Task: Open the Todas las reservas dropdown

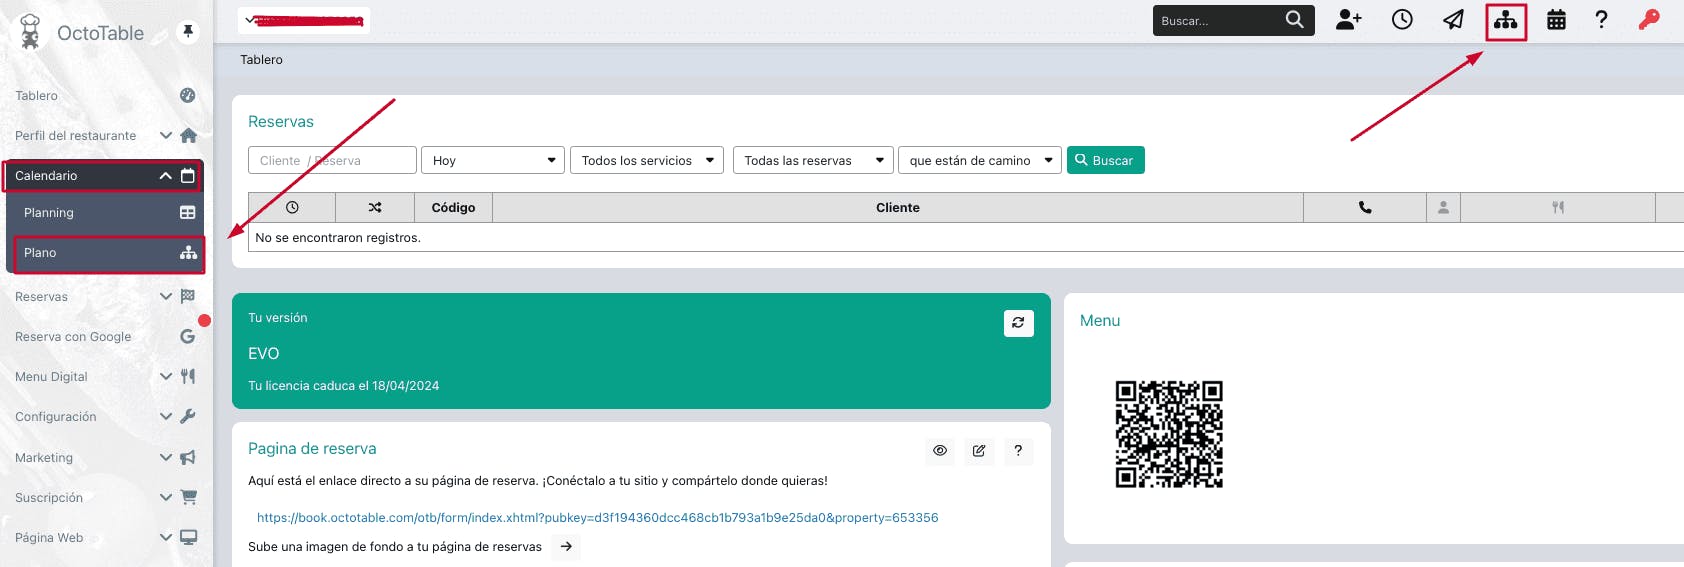Action: tap(813, 160)
